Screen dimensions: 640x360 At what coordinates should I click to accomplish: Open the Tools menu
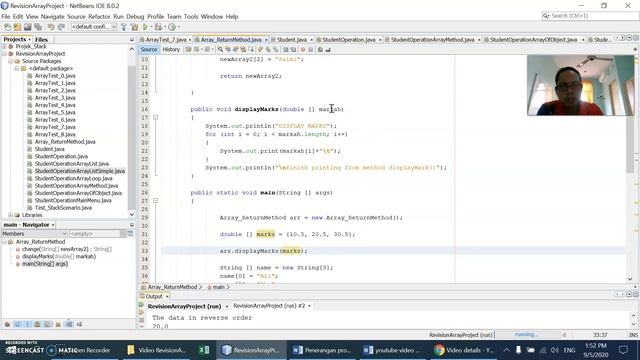click(191, 17)
